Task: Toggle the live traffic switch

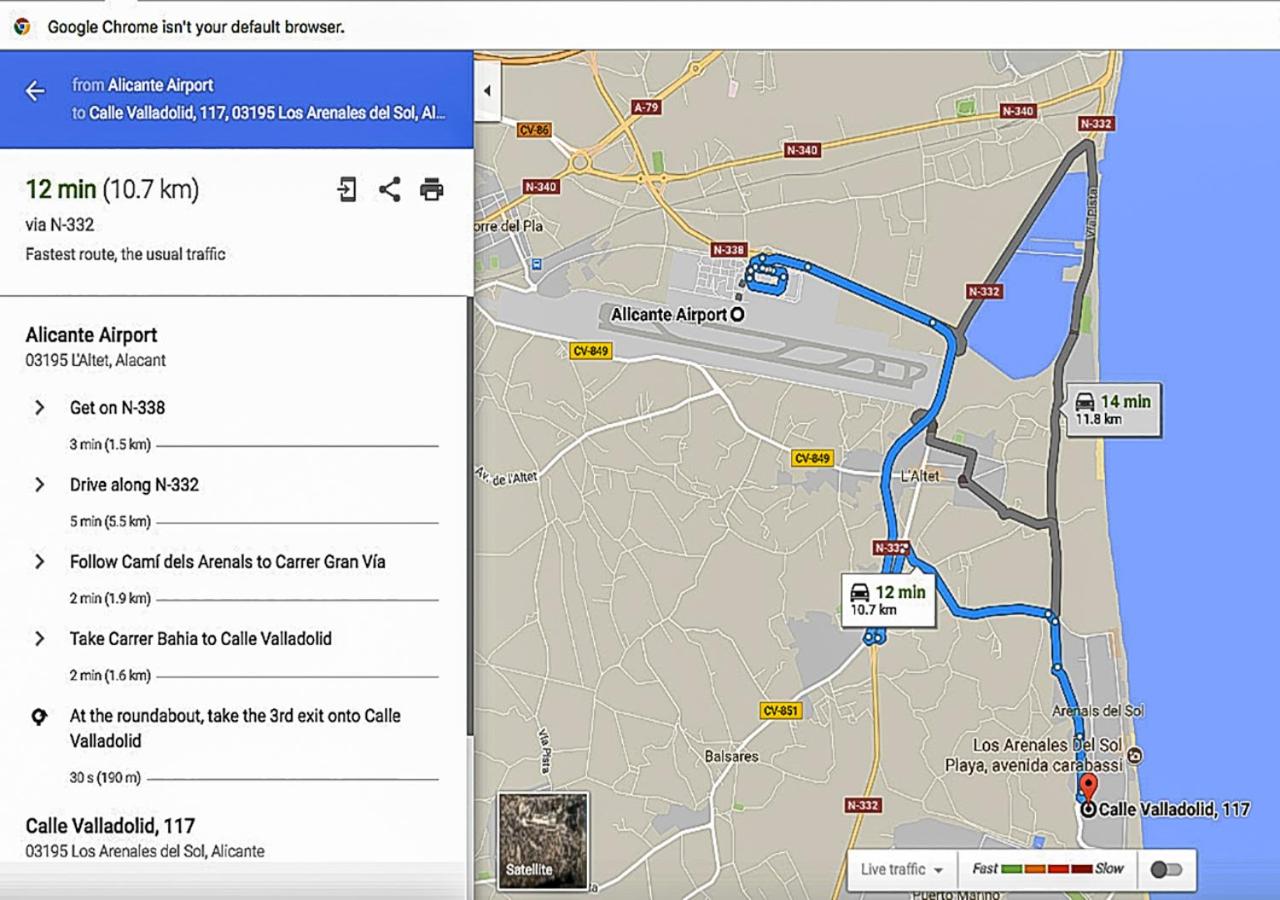Action: tap(1166, 869)
